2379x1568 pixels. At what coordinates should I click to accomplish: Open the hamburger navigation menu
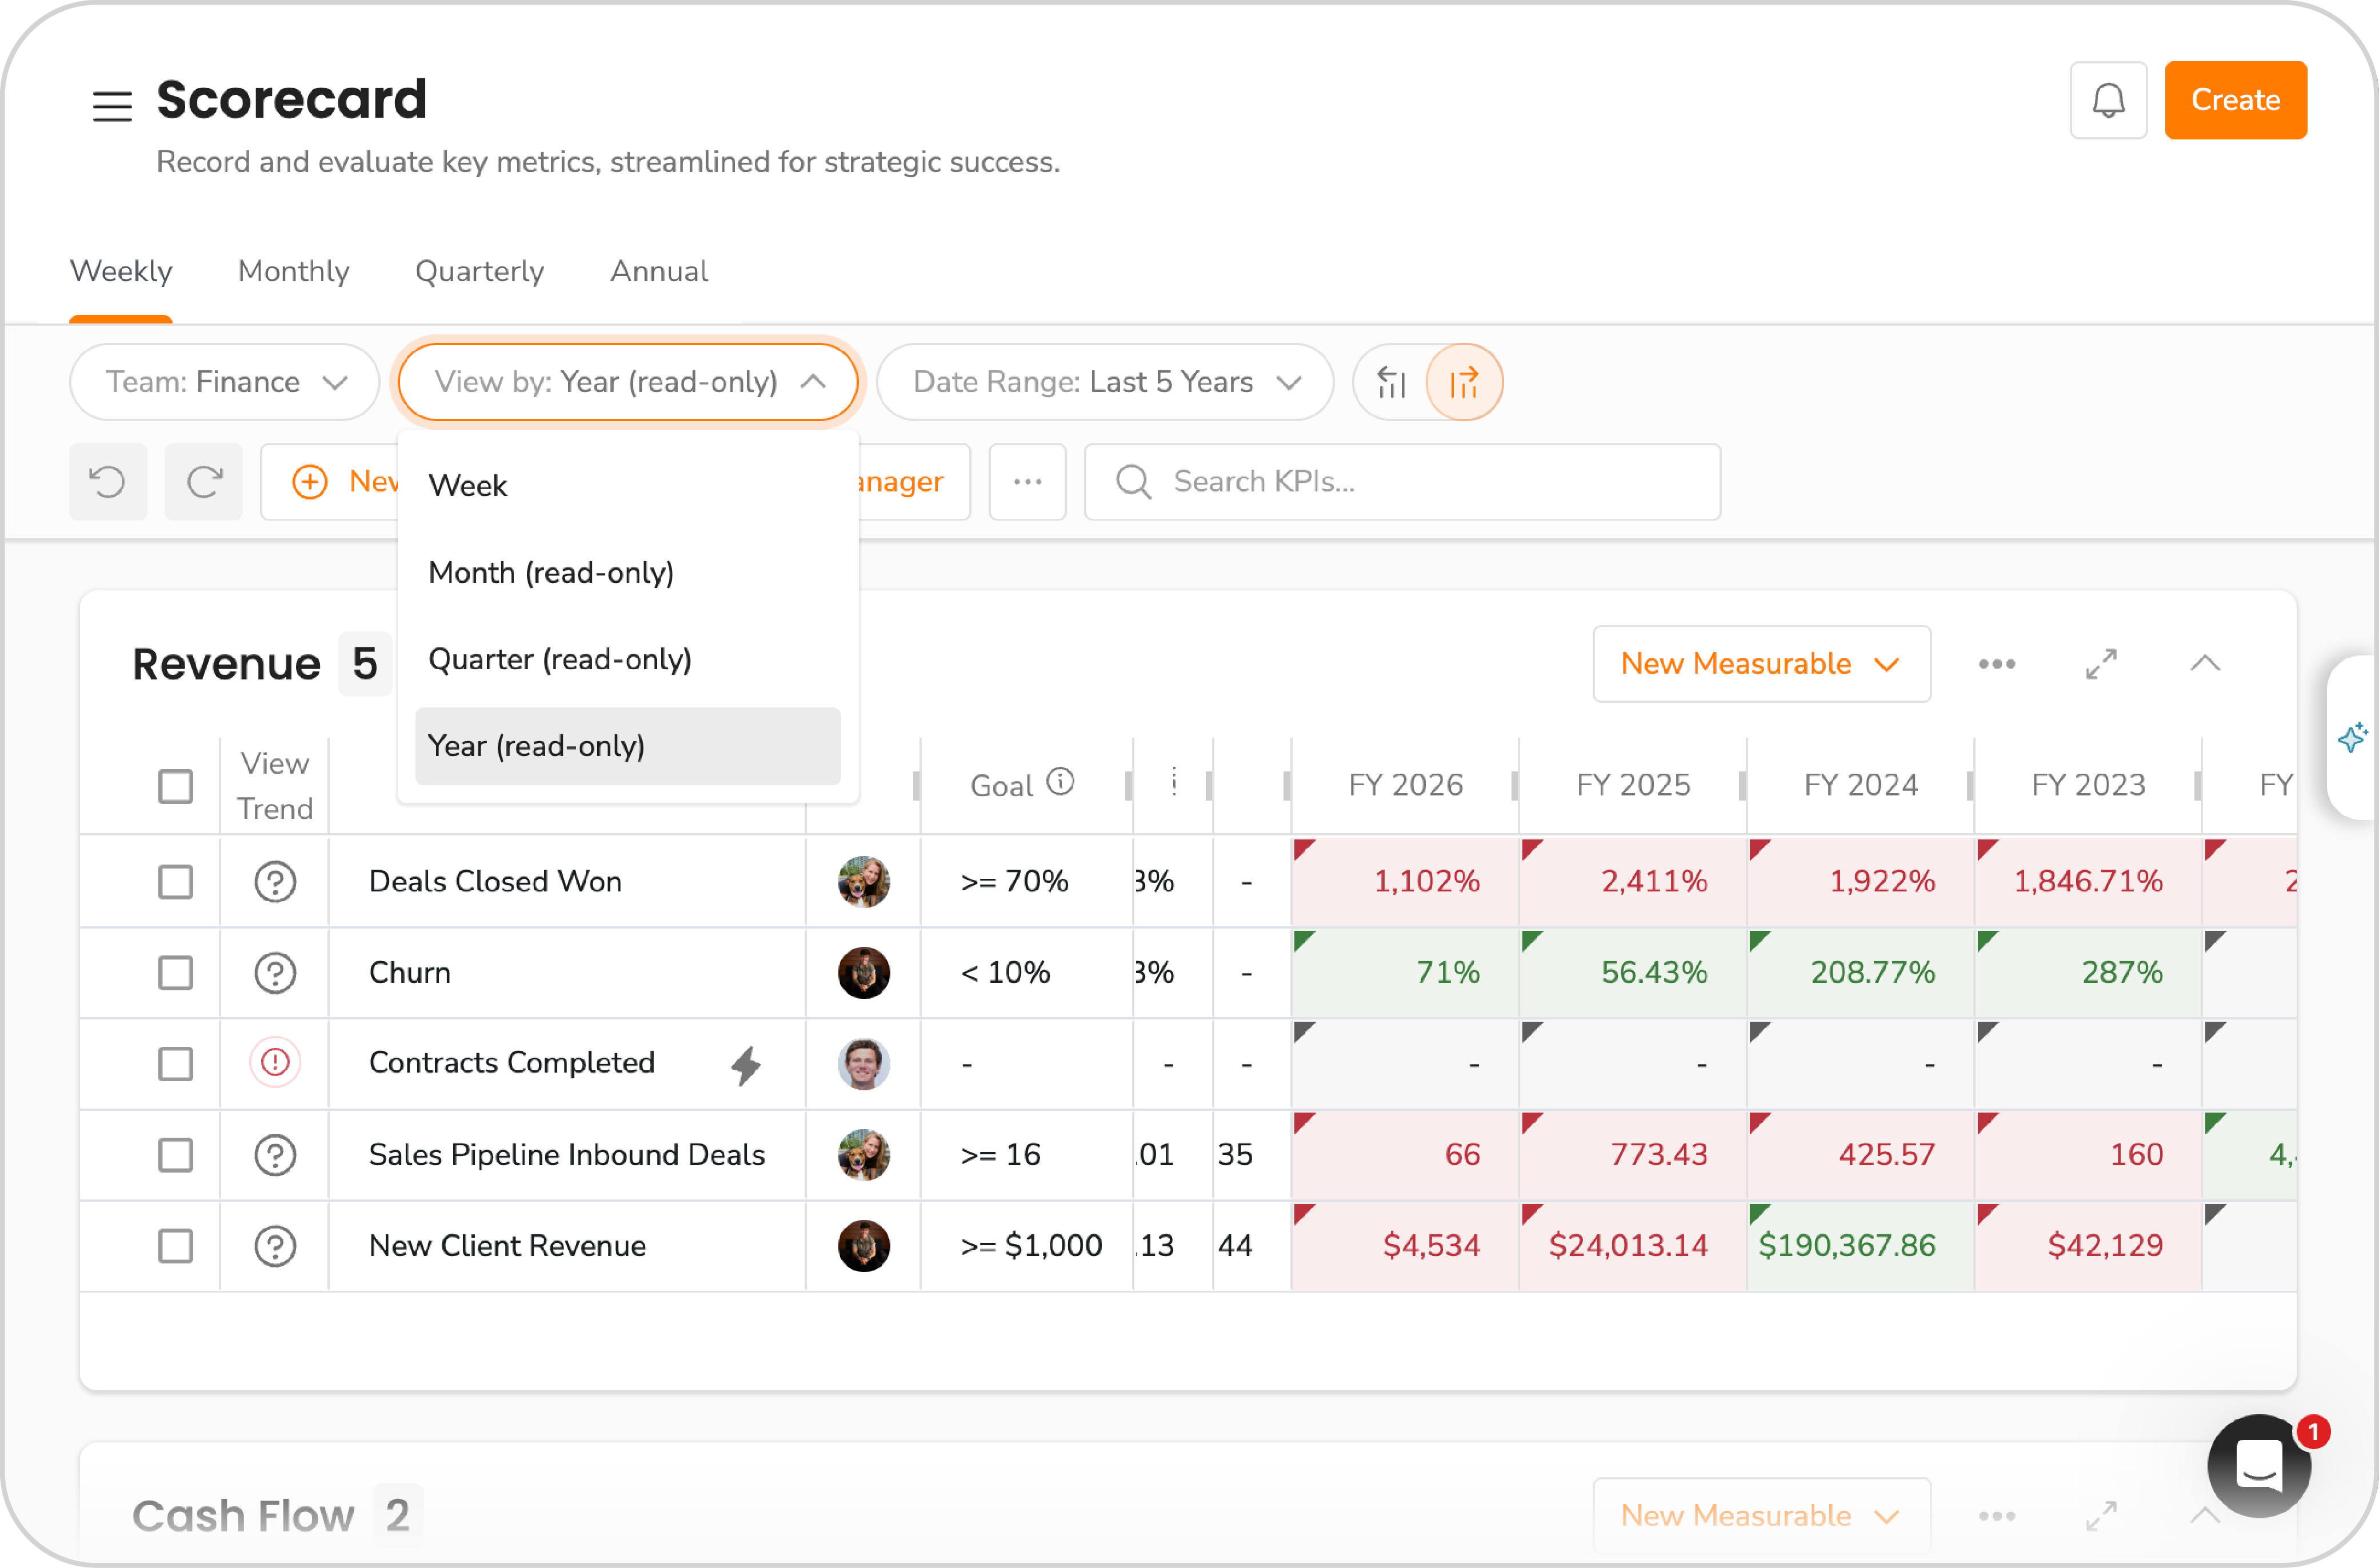pos(112,105)
